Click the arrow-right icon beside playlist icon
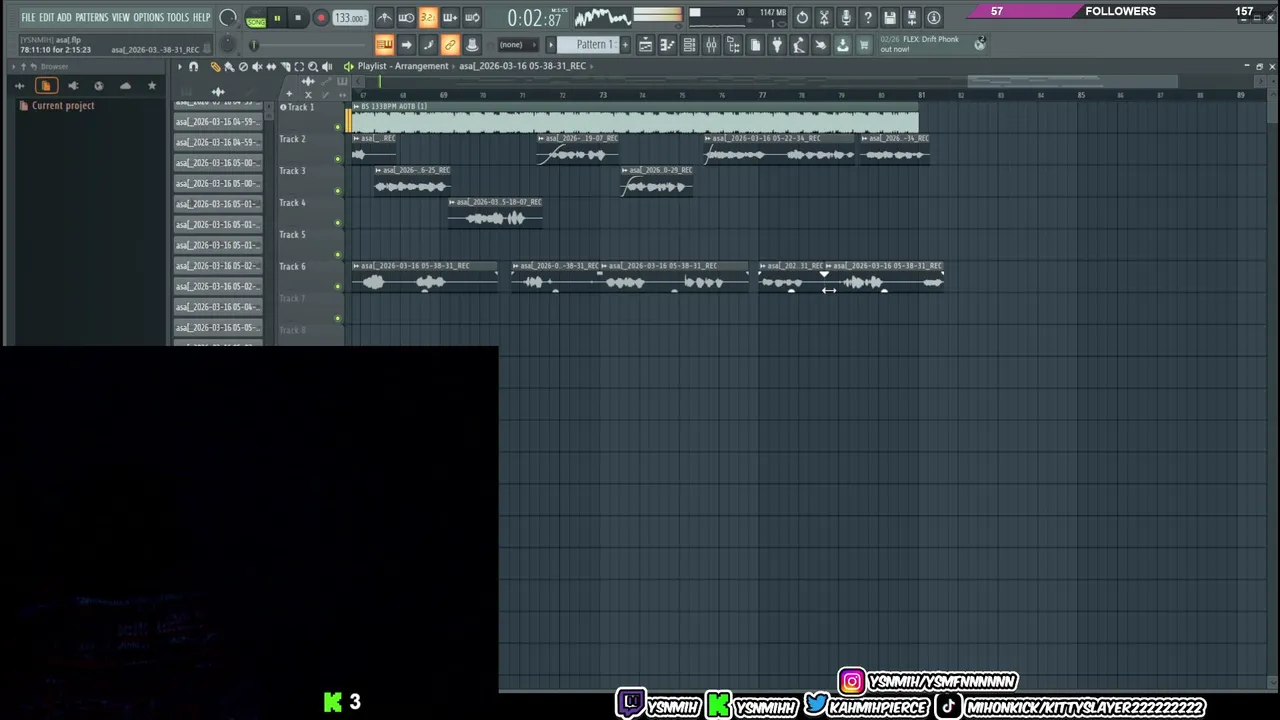 [x=406, y=45]
